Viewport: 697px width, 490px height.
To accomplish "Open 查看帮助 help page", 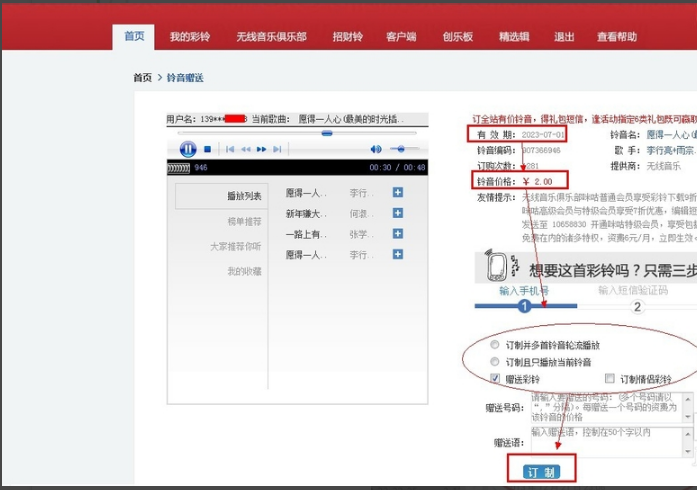I will click(617, 36).
